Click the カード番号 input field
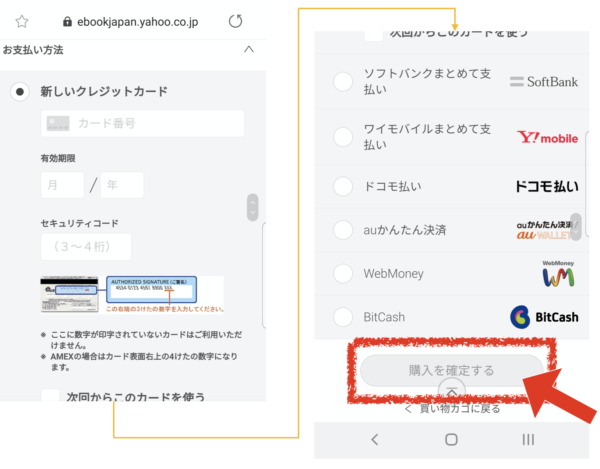This screenshot has width=600, height=469. [142, 123]
